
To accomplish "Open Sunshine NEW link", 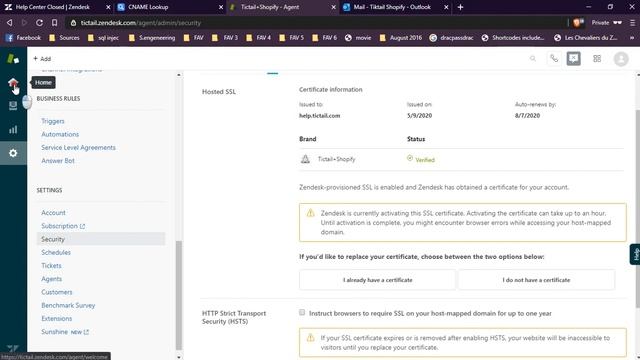I will [x=65, y=332].
